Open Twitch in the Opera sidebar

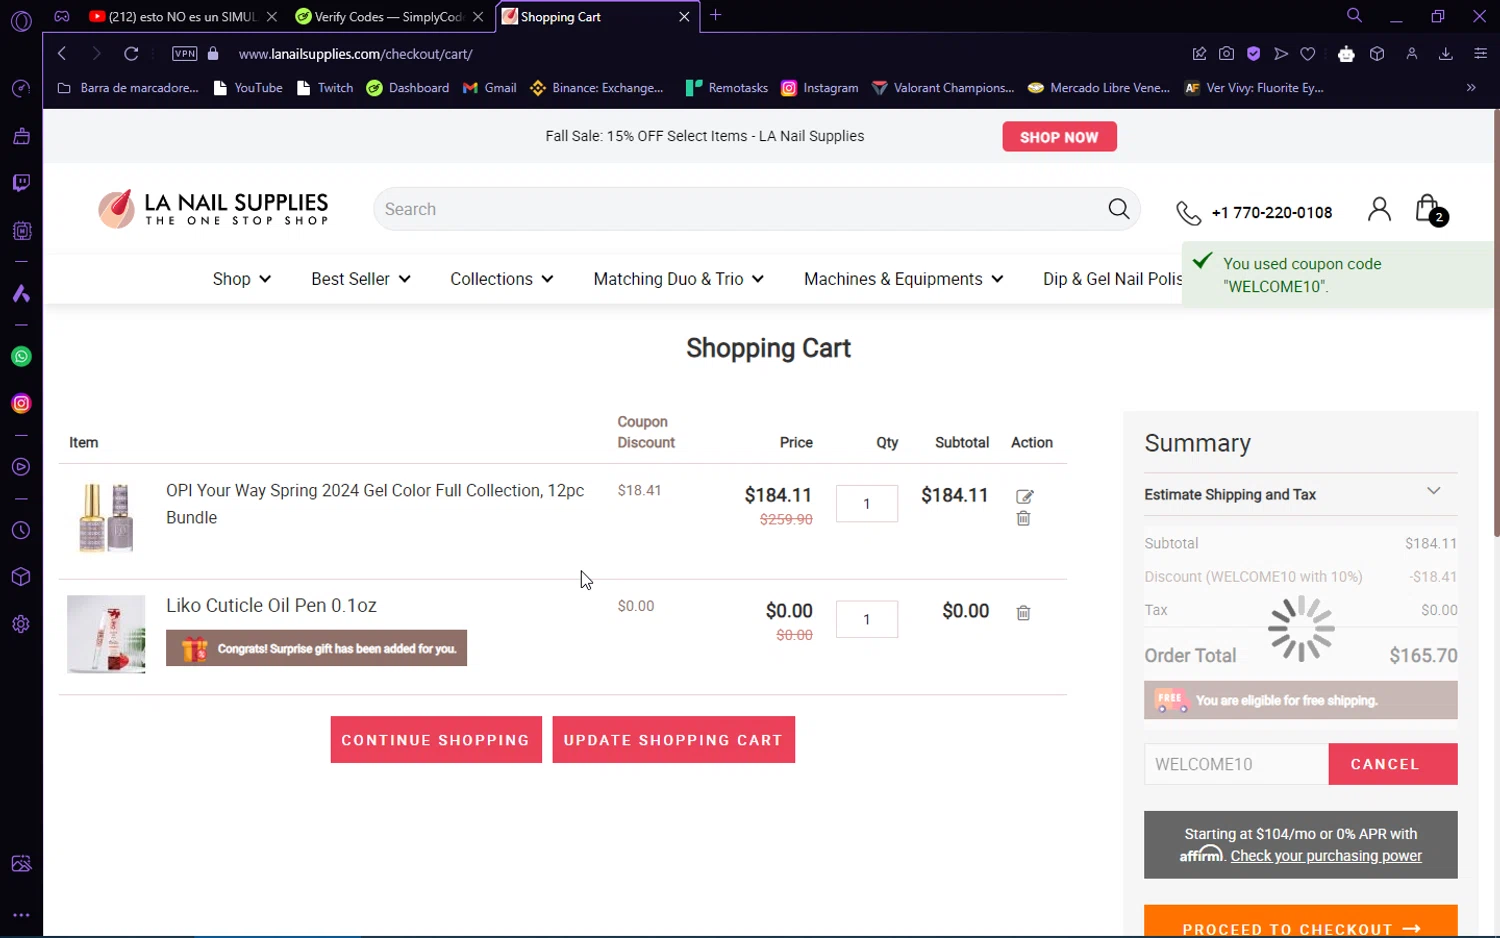click(21, 183)
